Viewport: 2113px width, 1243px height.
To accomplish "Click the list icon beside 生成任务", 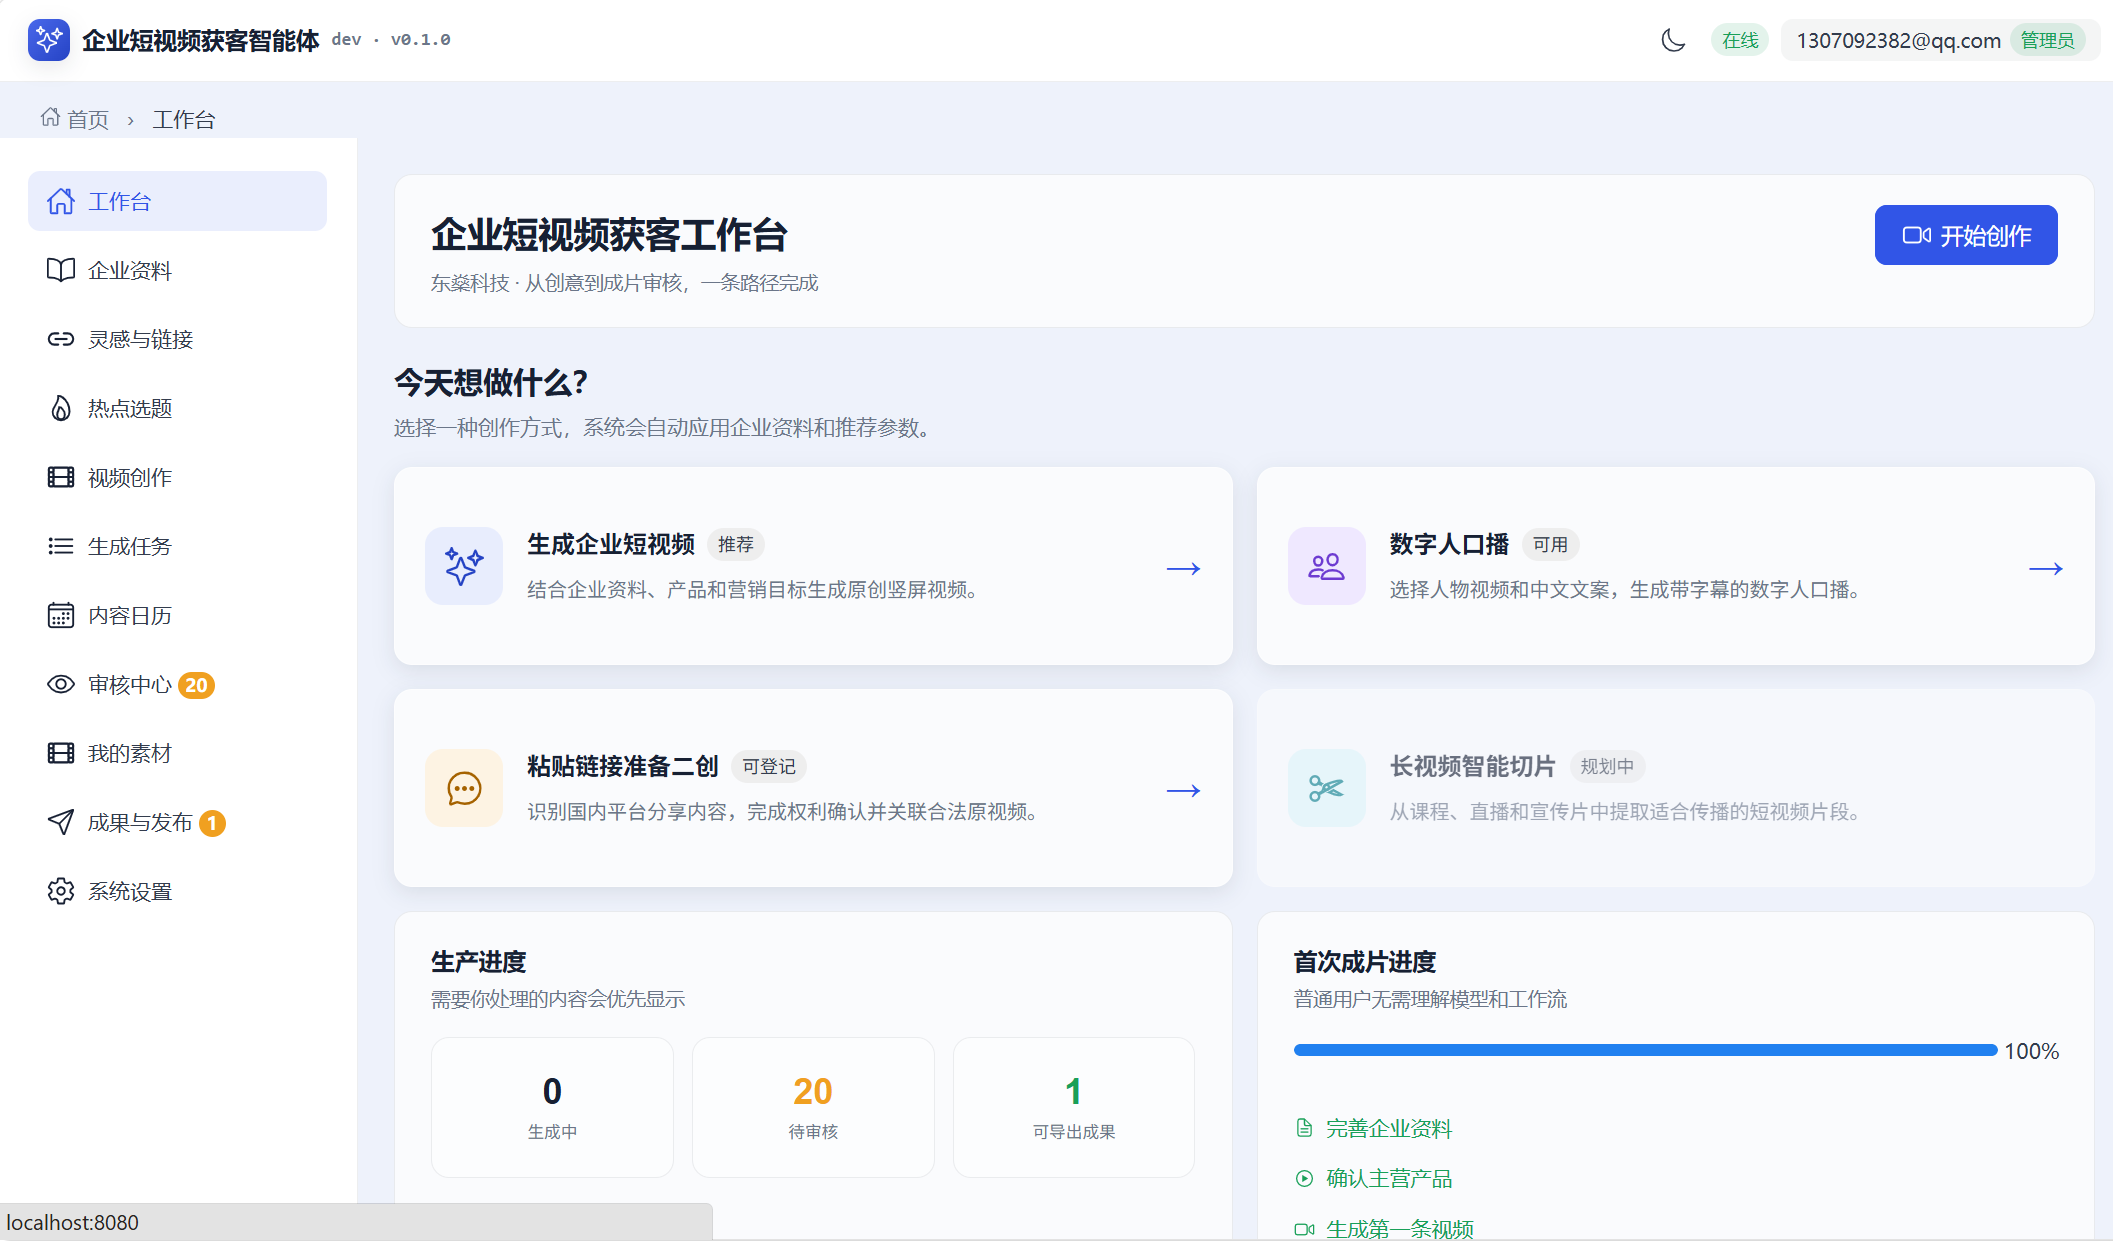I will [61, 546].
